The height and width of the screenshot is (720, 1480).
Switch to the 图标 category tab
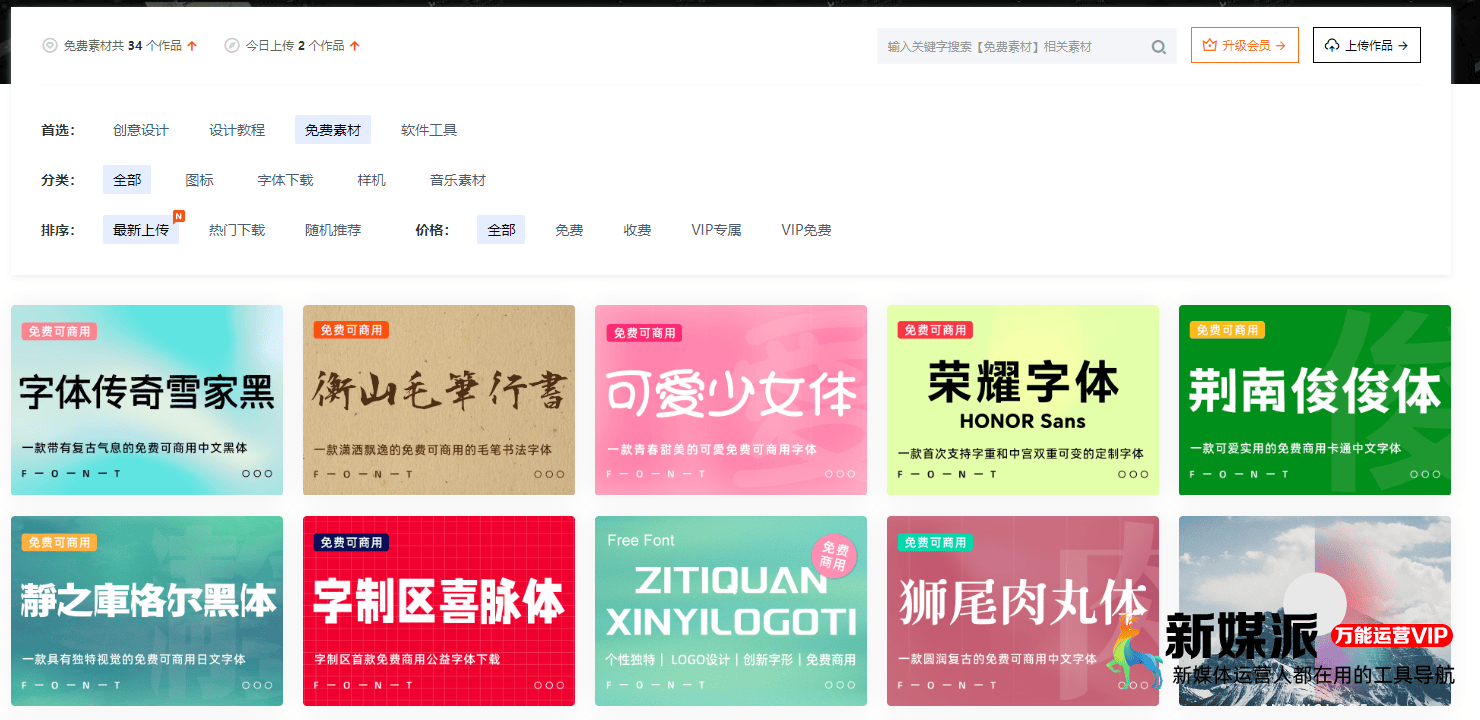point(199,179)
